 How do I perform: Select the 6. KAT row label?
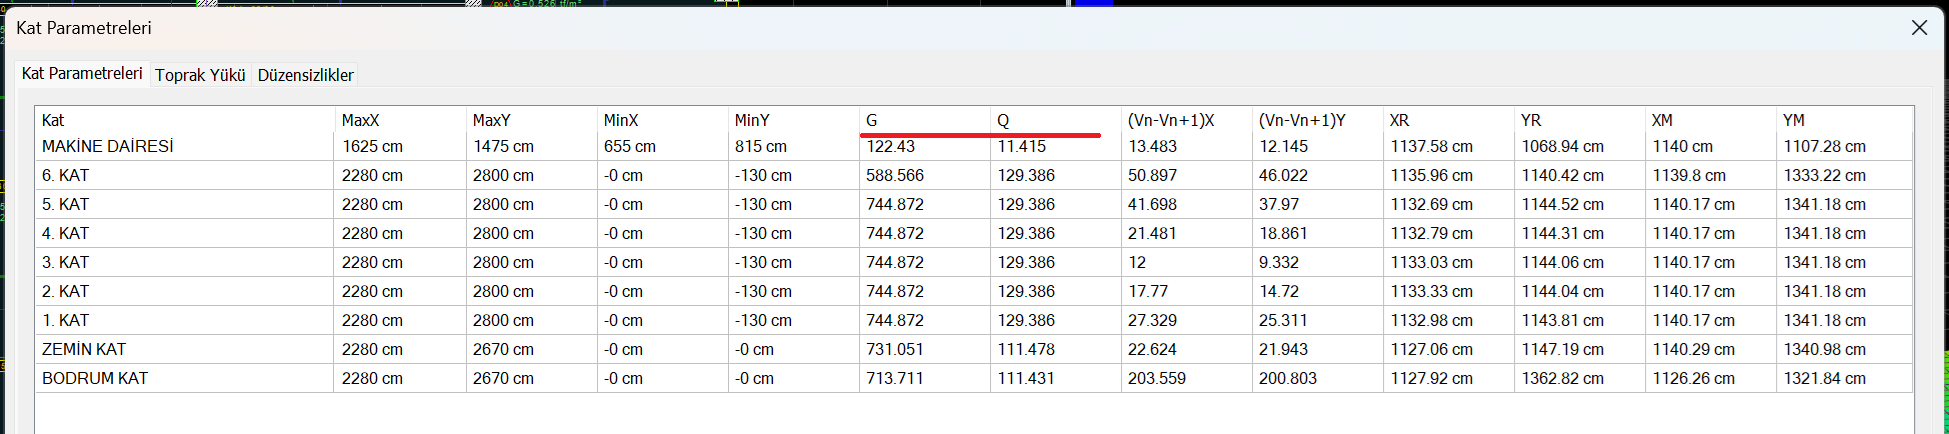pos(66,176)
